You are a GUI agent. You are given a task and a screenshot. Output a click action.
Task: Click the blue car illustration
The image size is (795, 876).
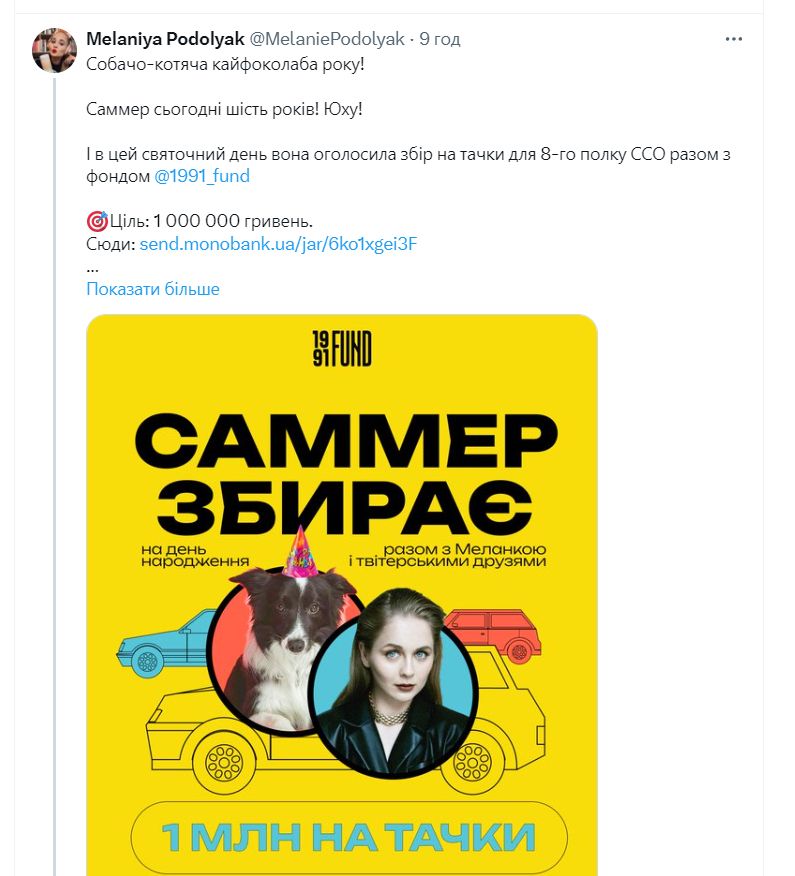coord(165,642)
